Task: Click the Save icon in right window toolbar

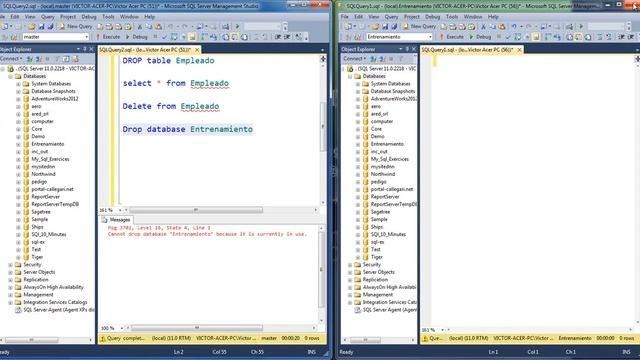Action: pos(385,26)
